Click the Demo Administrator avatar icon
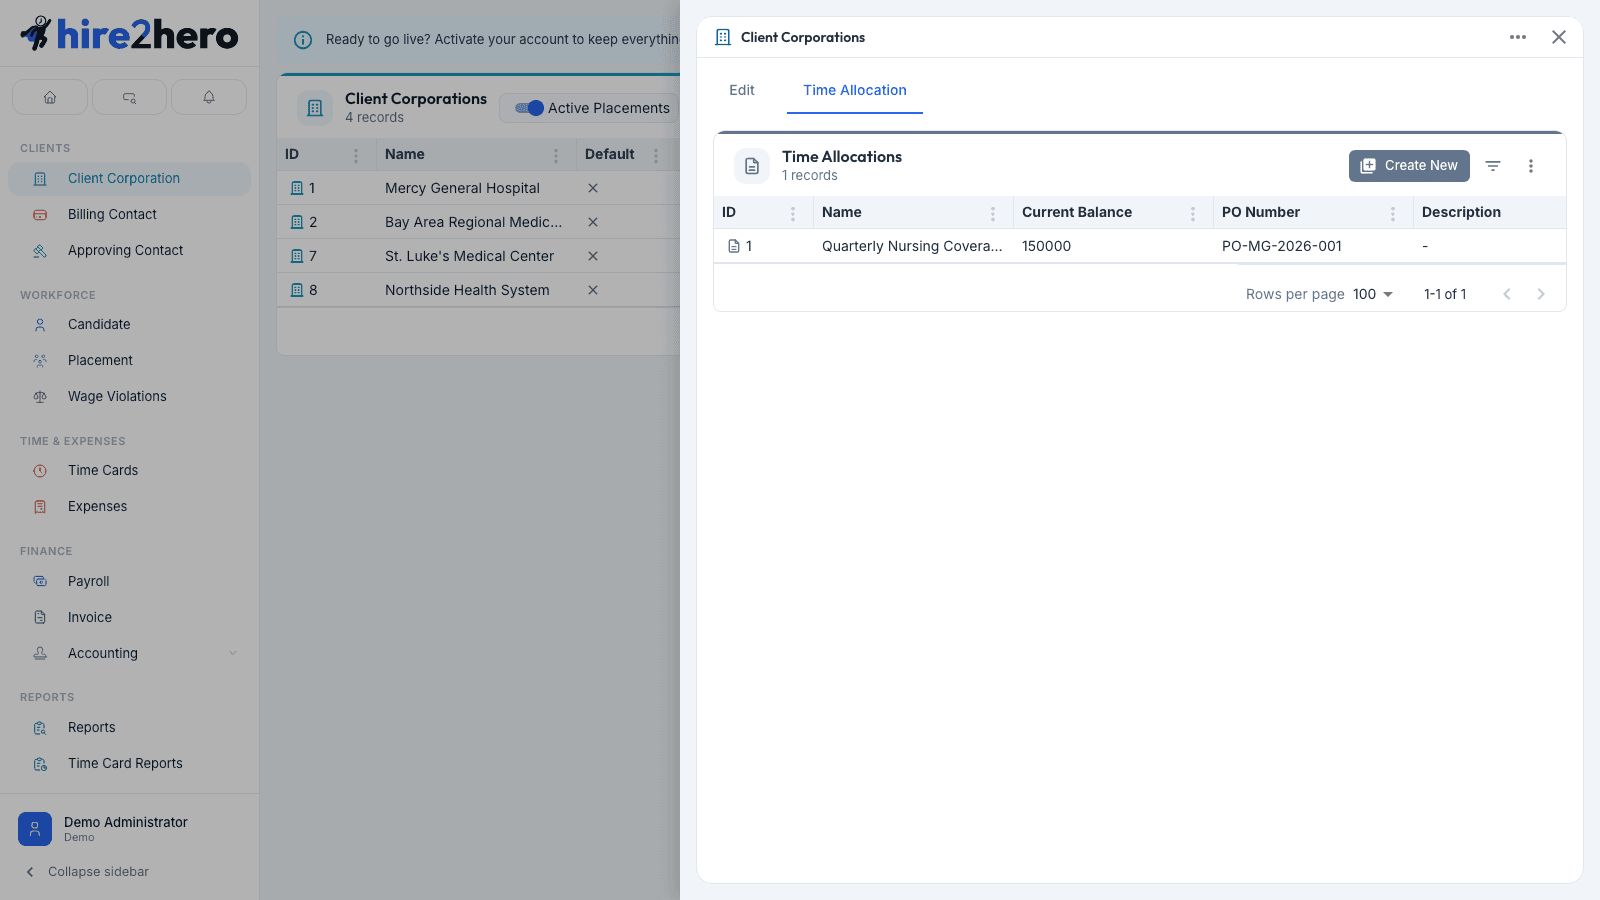The image size is (1600, 900). pyautogui.click(x=35, y=829)
